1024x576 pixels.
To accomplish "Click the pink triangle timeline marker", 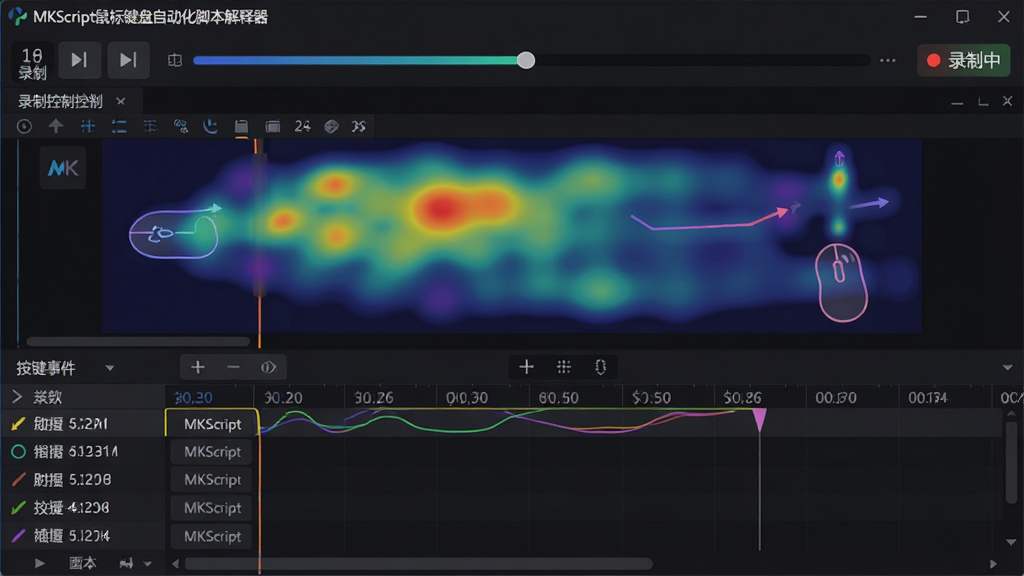I will click(760, 419).
